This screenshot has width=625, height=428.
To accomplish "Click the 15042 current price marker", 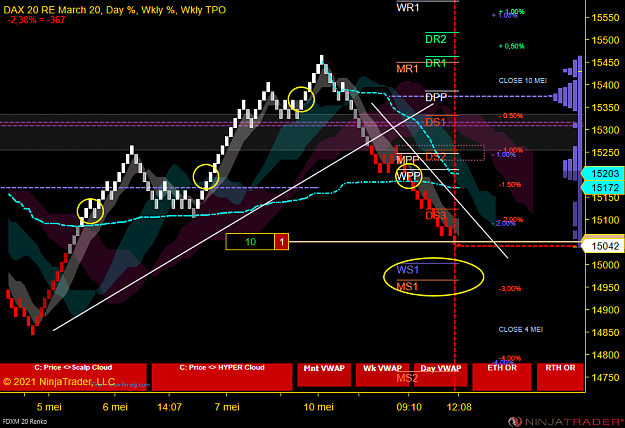I will pyautogui.click(x=602, y=246).
